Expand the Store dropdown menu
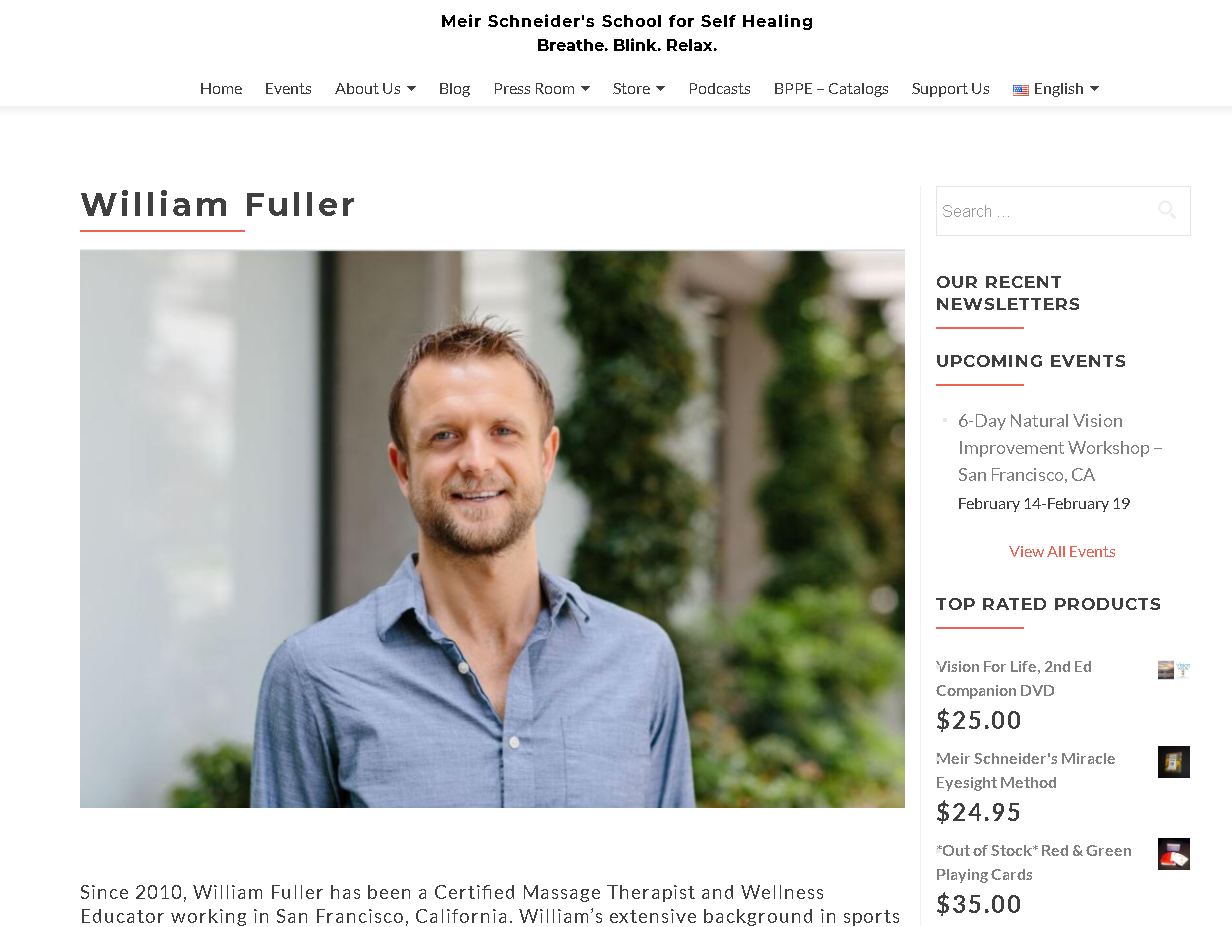This screenshot has height=927, width=1232. 639,89
